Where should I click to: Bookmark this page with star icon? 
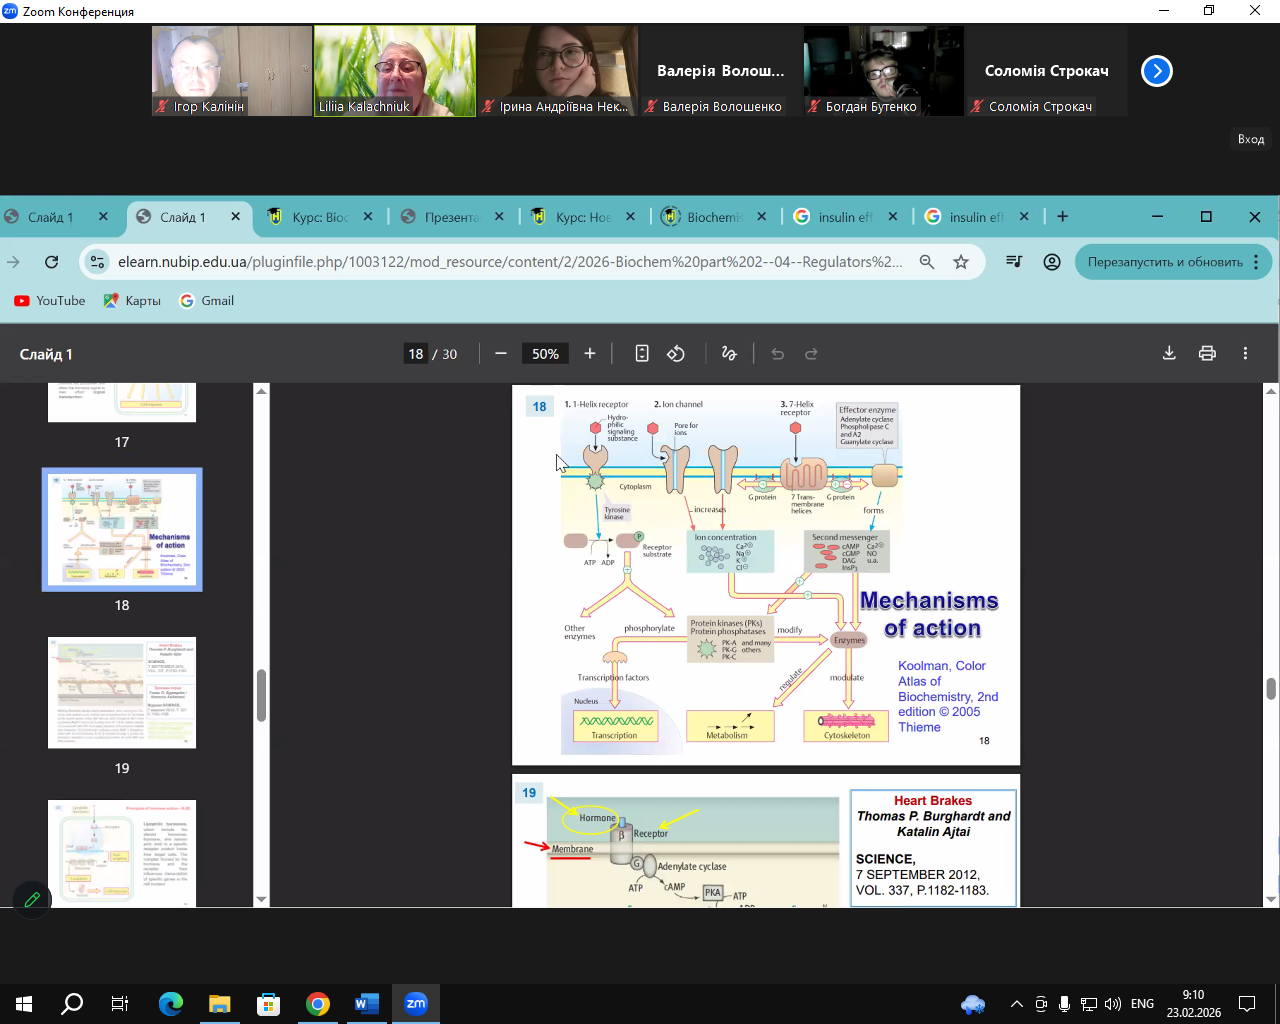point(961,262)
